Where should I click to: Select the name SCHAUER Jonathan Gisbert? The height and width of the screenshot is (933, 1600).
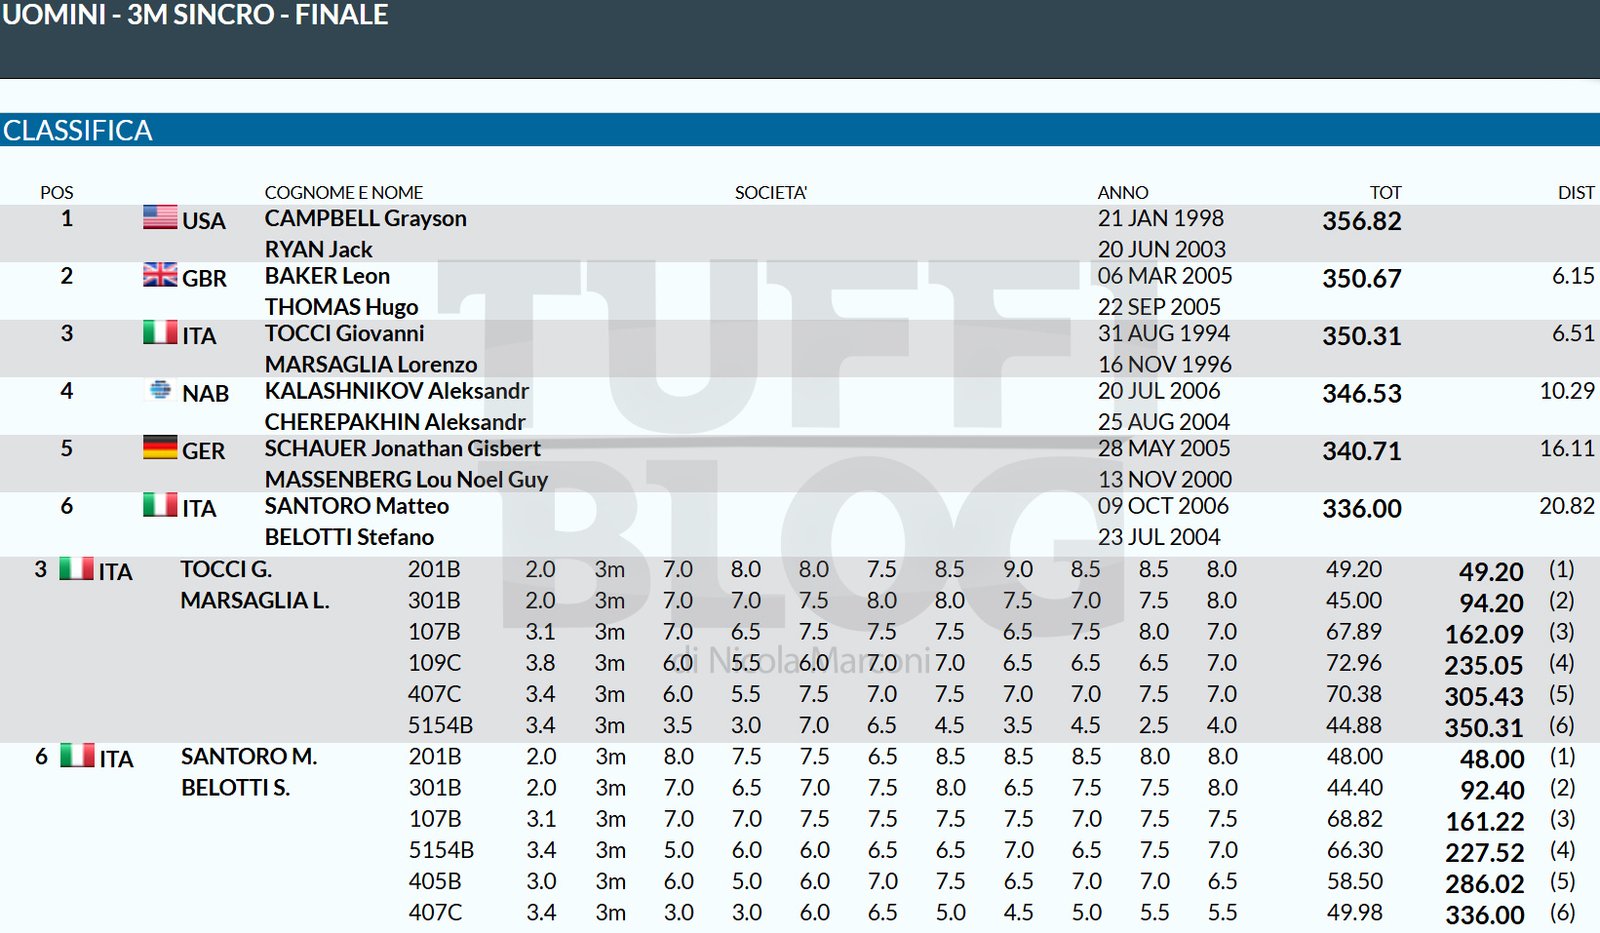tap(402, 448)
